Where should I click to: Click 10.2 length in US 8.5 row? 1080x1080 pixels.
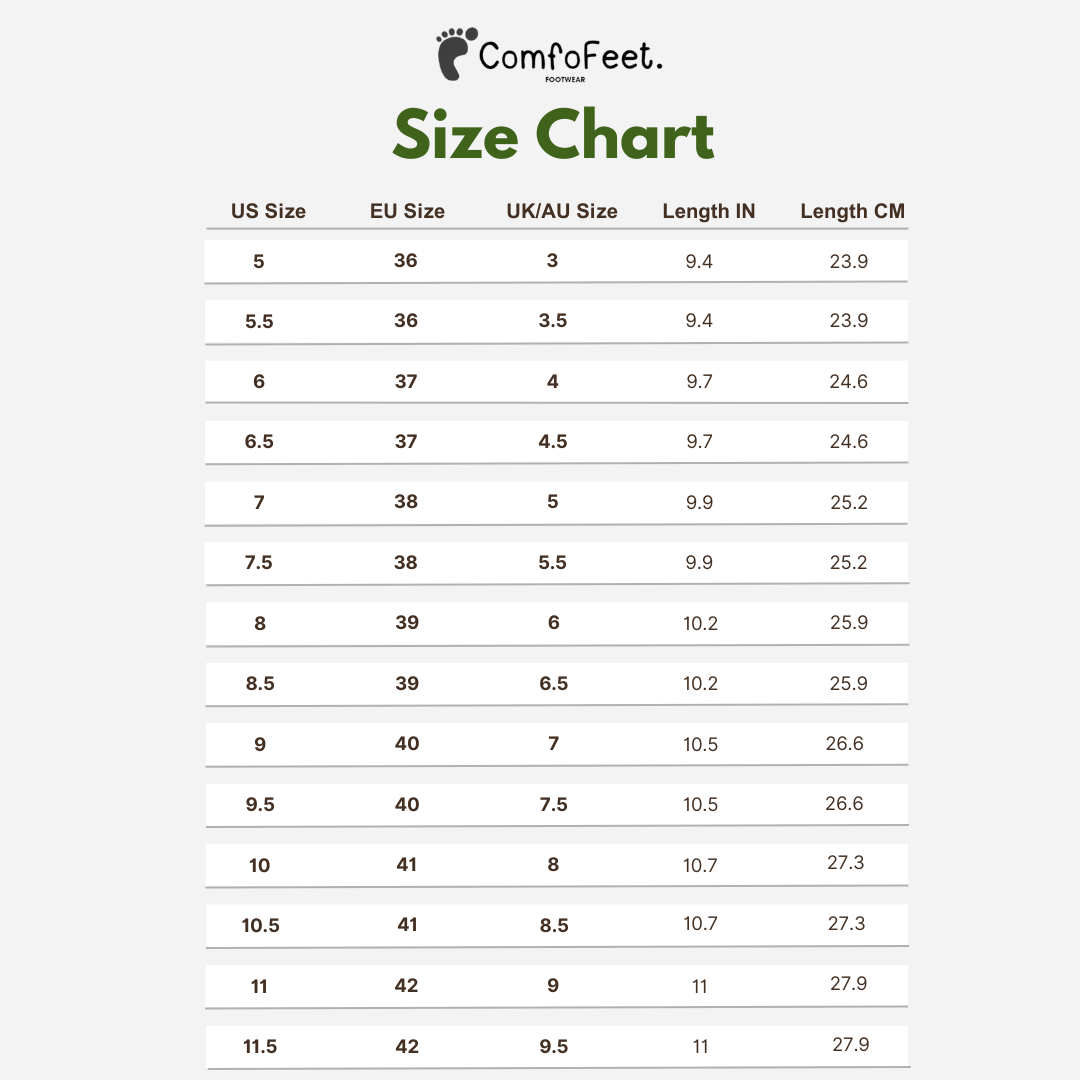pyautogui.click(x=700, y=684)
